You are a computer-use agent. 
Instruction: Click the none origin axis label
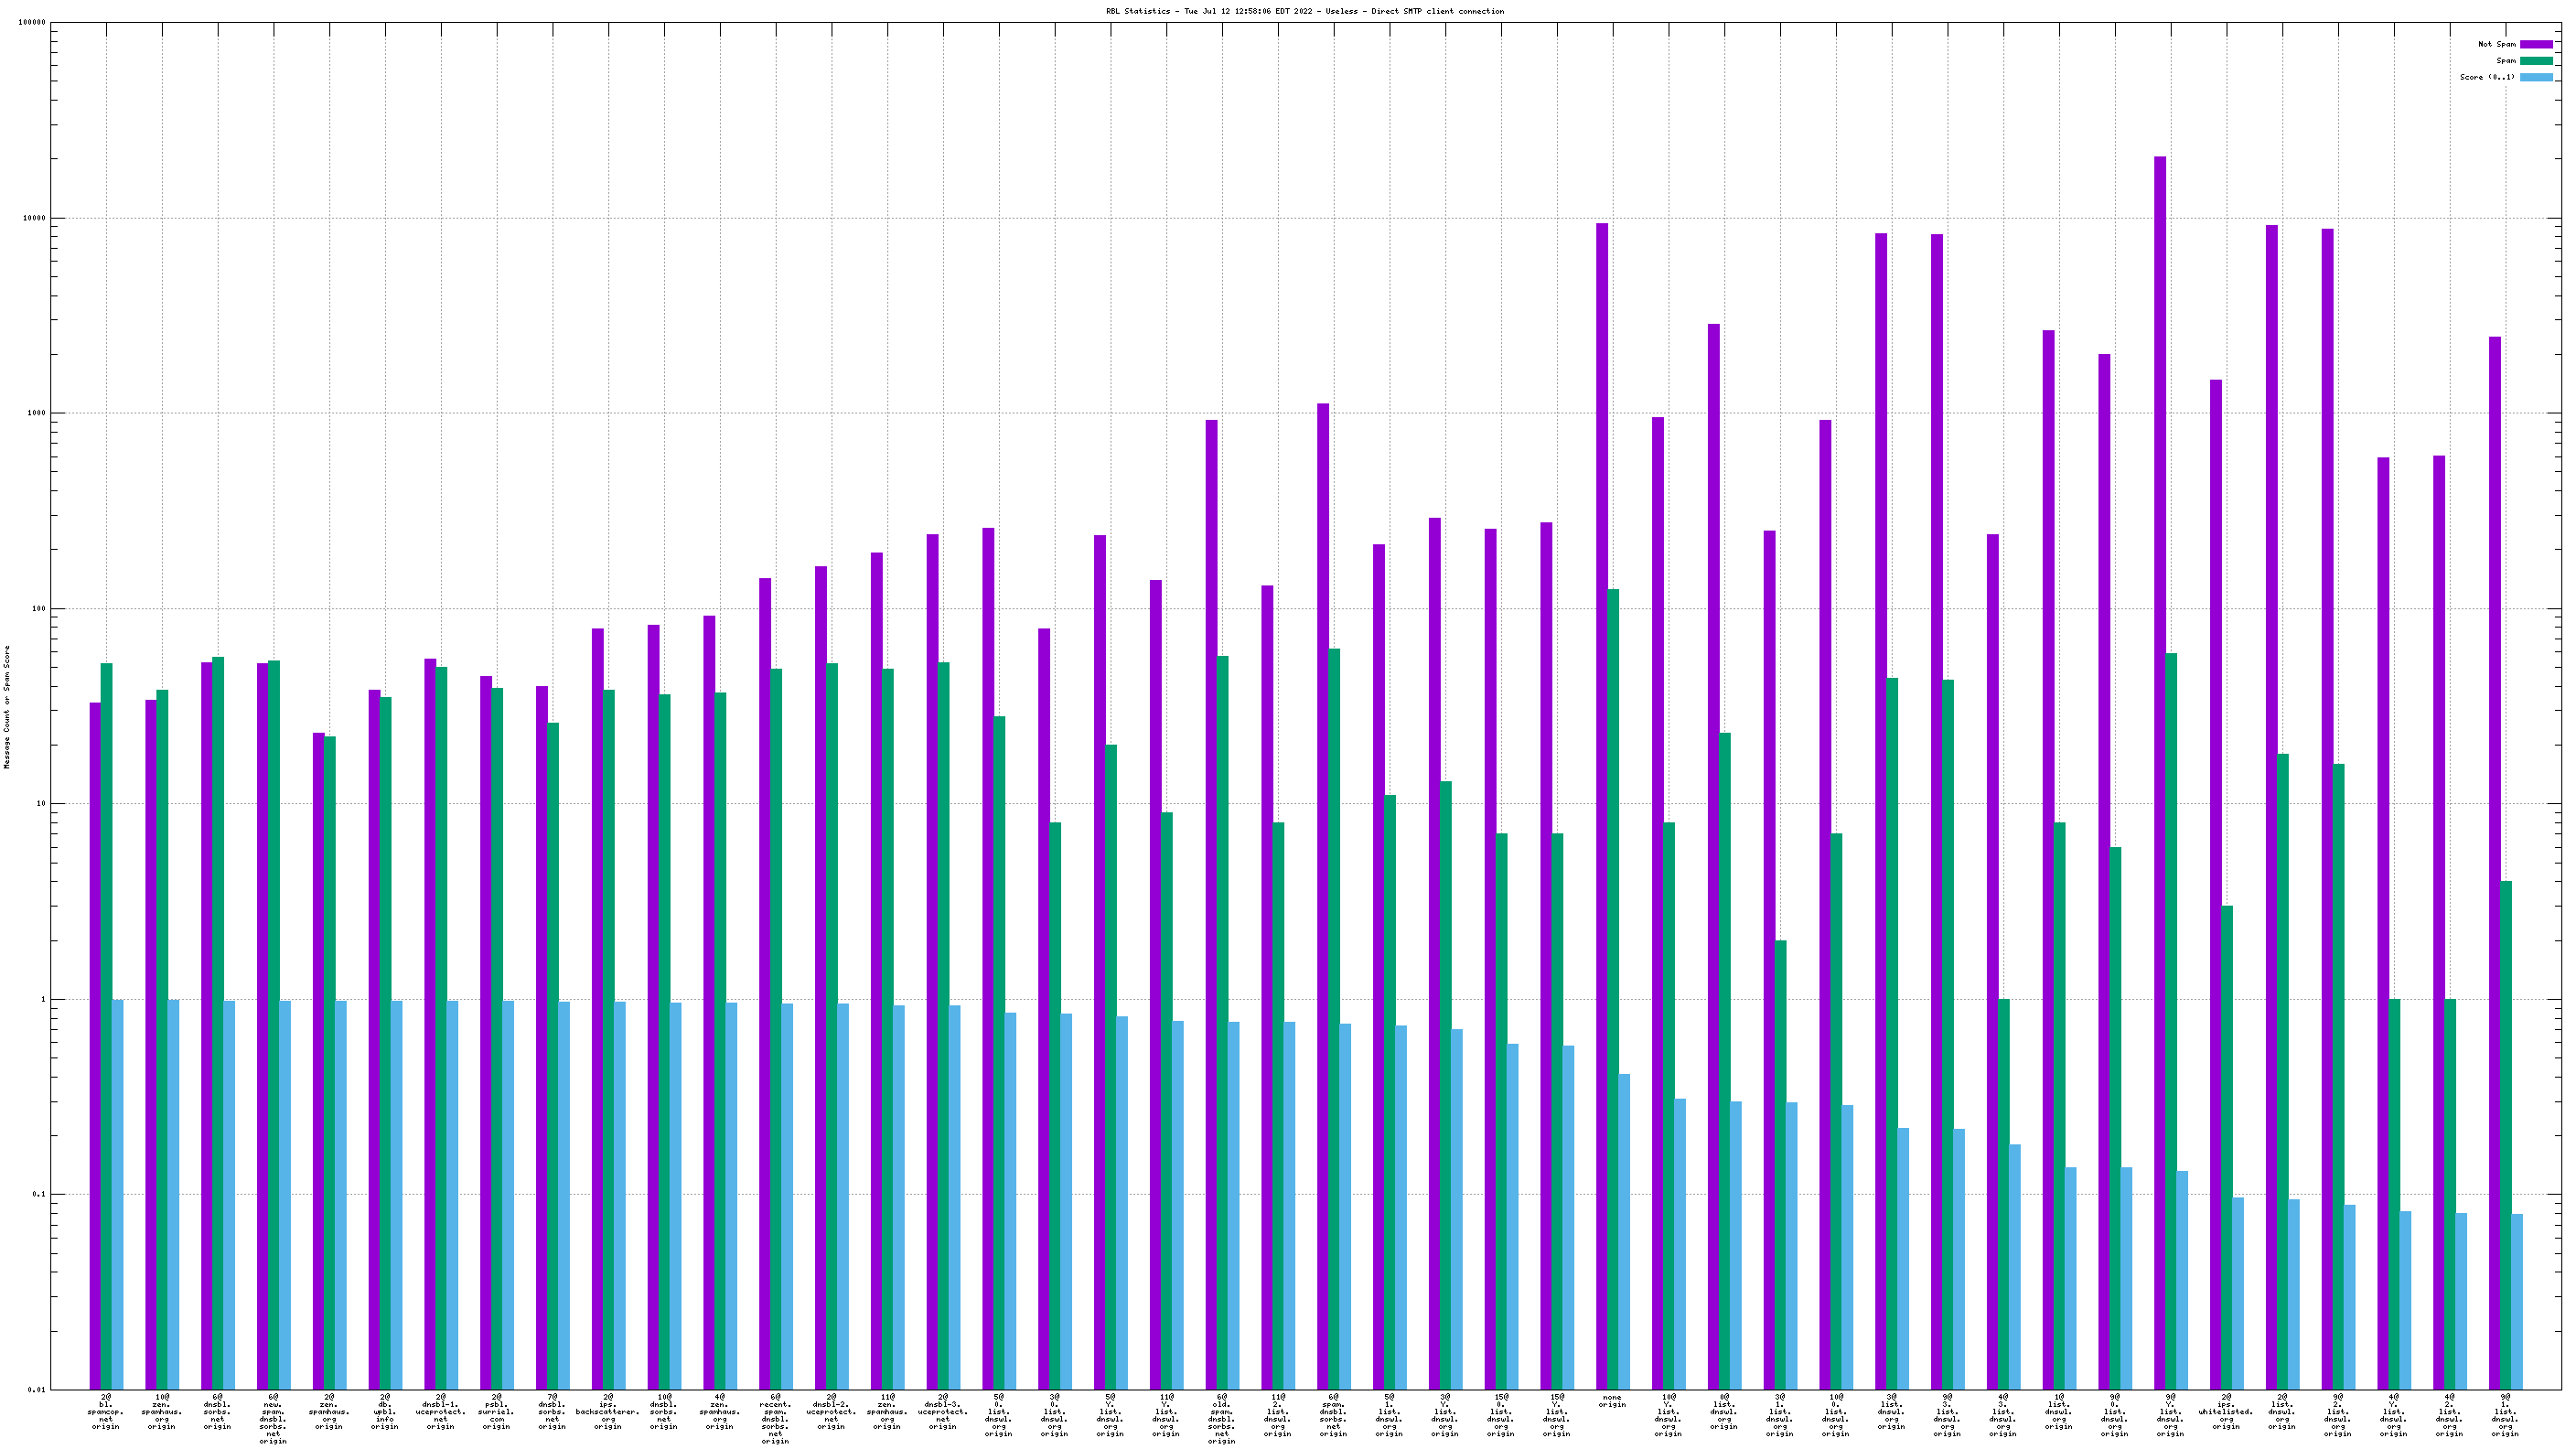(x=1612, y=1401)
